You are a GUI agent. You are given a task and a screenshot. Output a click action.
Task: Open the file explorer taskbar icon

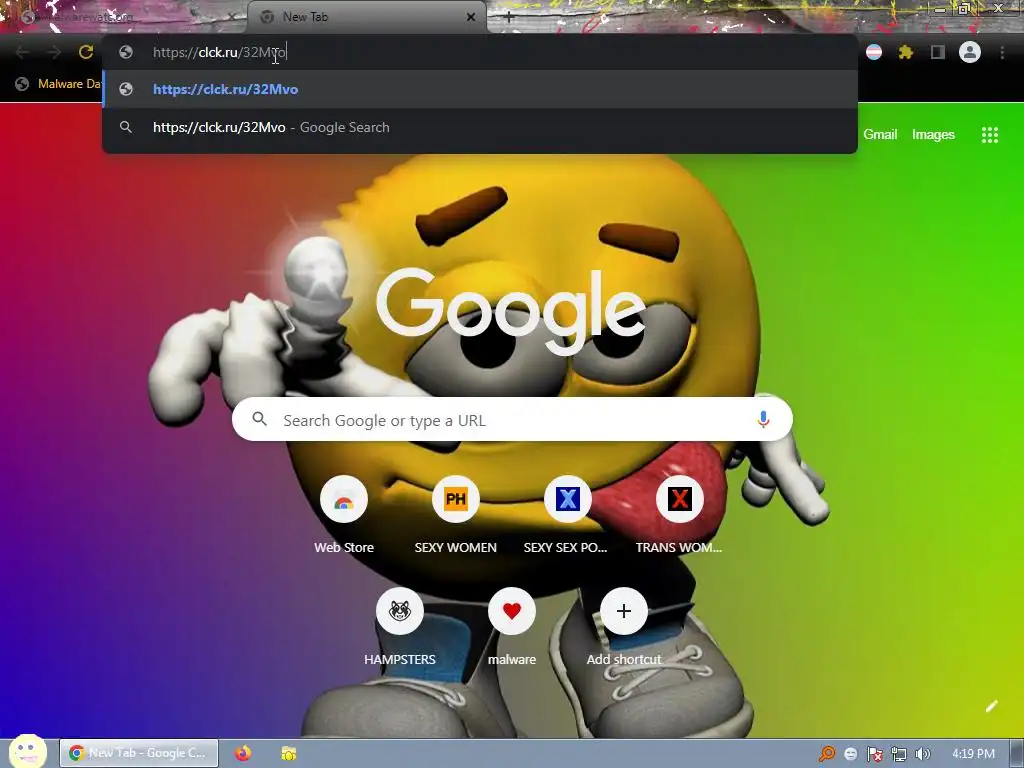coord(289,753)
